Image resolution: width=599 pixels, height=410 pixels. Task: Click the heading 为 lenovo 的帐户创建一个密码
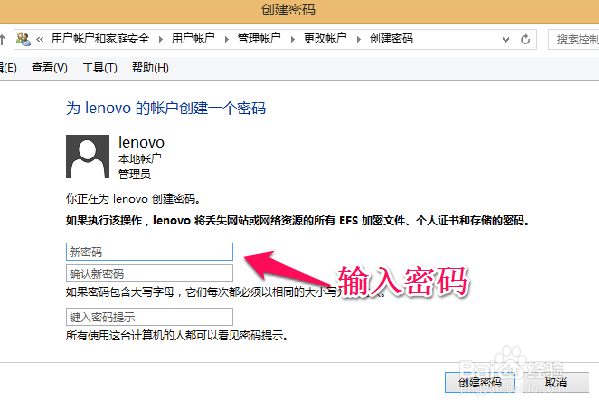(x=166, y=108)
